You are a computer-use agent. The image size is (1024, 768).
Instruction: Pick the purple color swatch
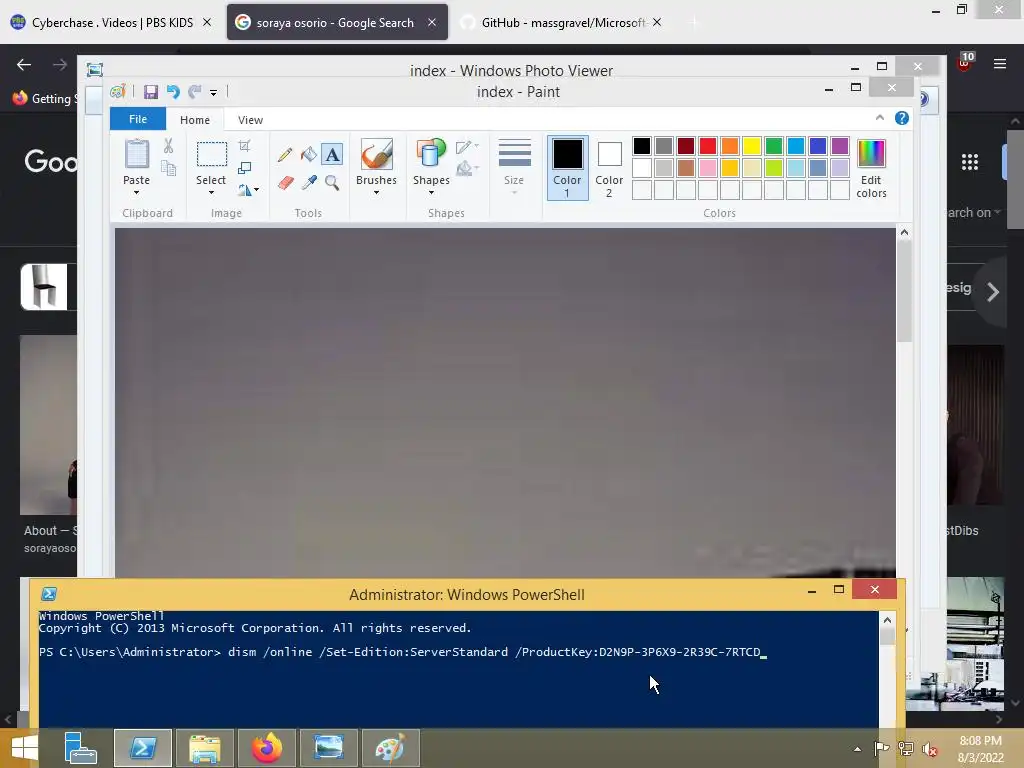[x=840, y=146]
